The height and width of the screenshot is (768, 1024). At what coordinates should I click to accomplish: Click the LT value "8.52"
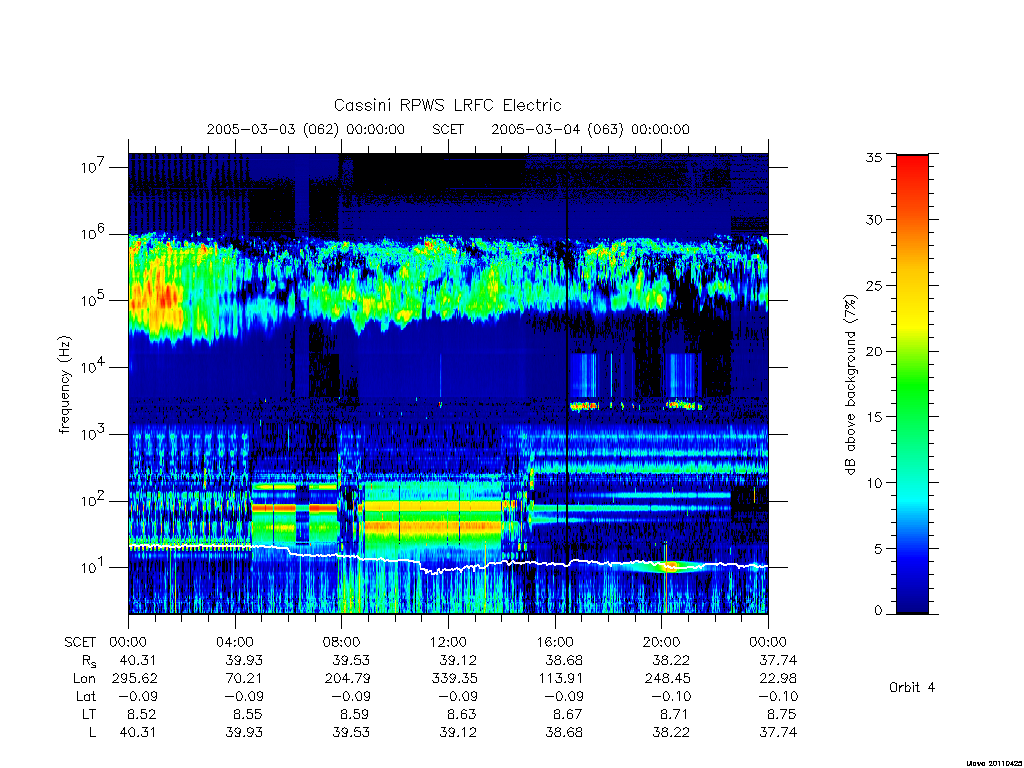pos(142,714)
